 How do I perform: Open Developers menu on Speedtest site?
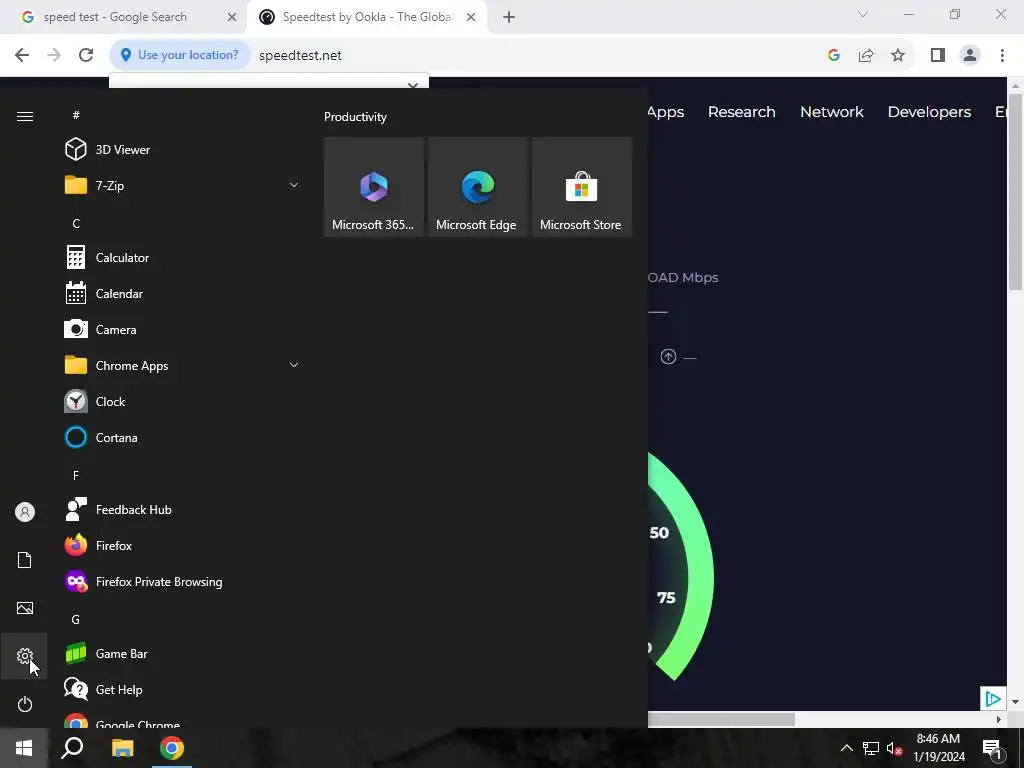[x=929, y=112]
